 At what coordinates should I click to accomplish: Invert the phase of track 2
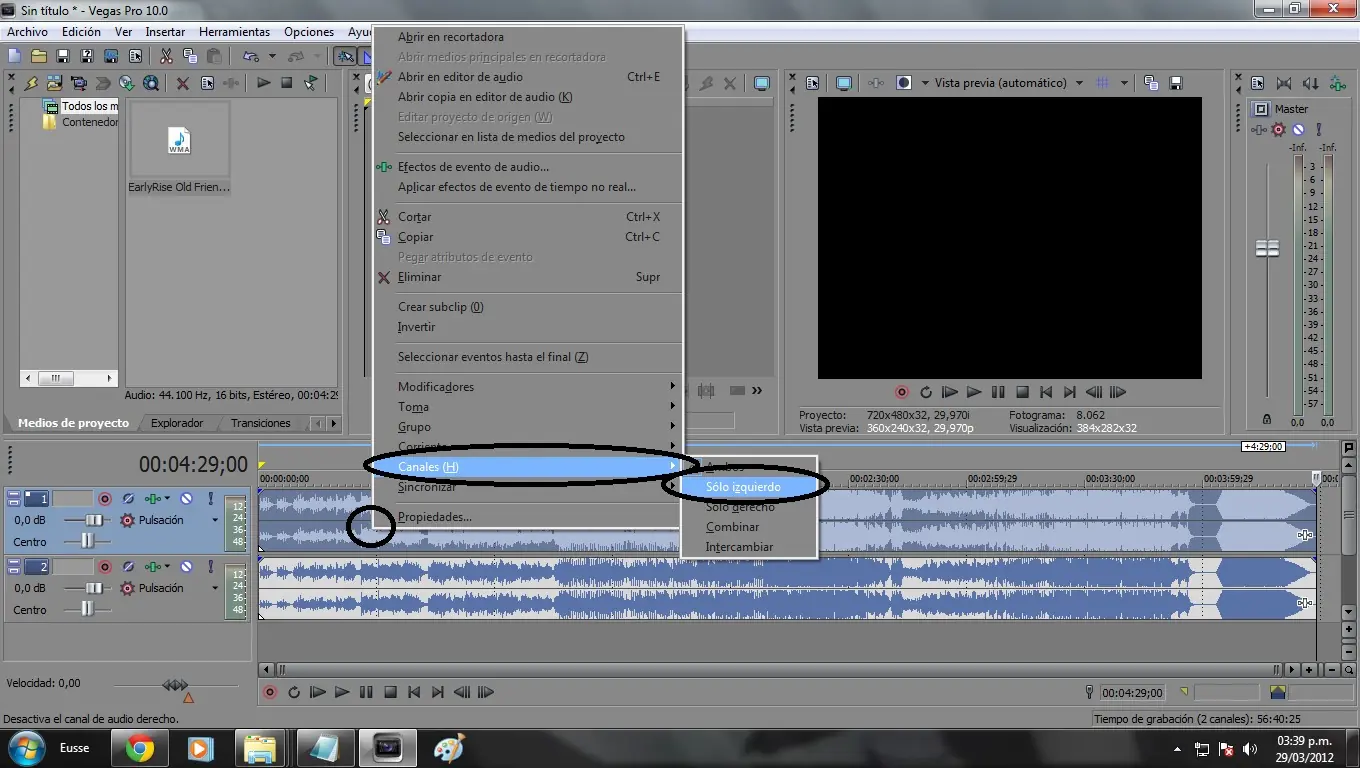128,566
